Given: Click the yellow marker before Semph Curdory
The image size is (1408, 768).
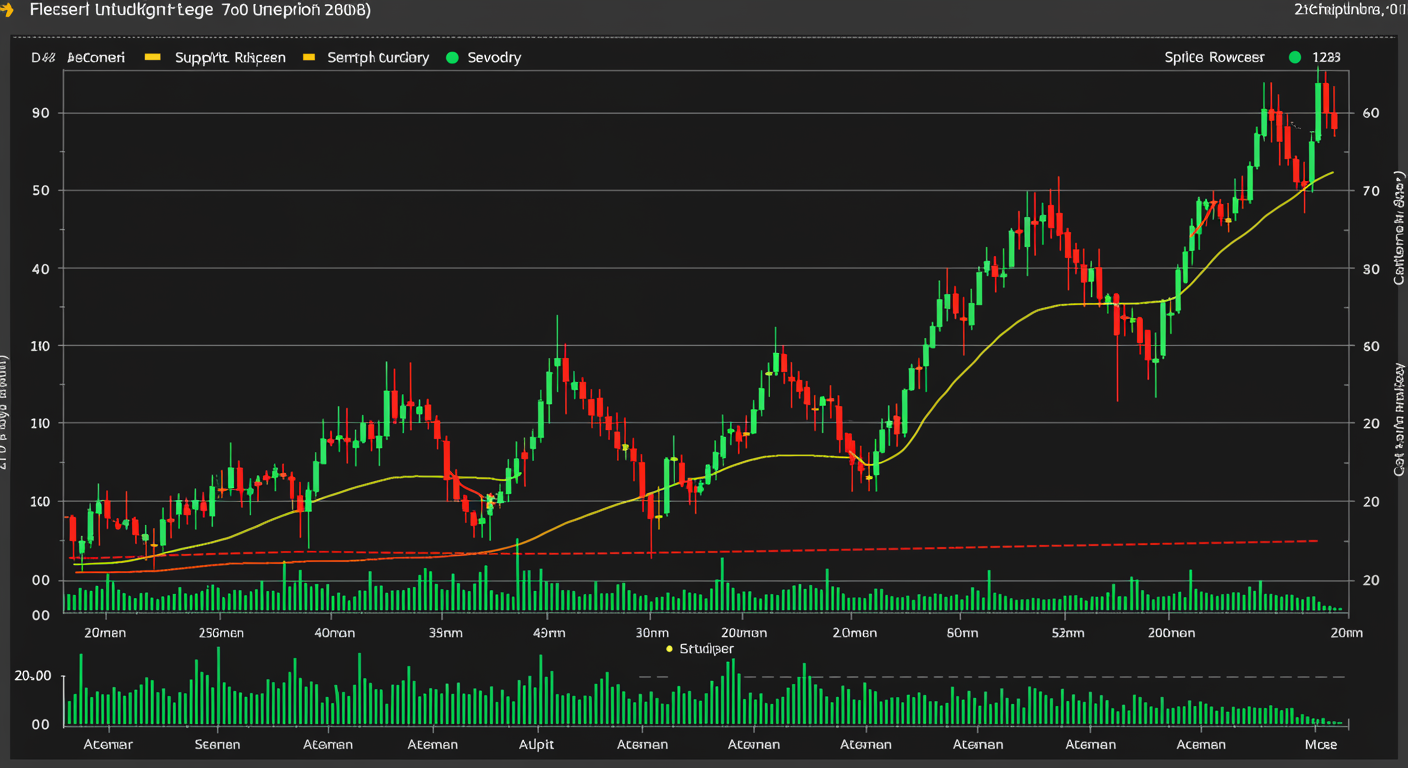Looking at the screenshot, I should click(x=308, y=58).
